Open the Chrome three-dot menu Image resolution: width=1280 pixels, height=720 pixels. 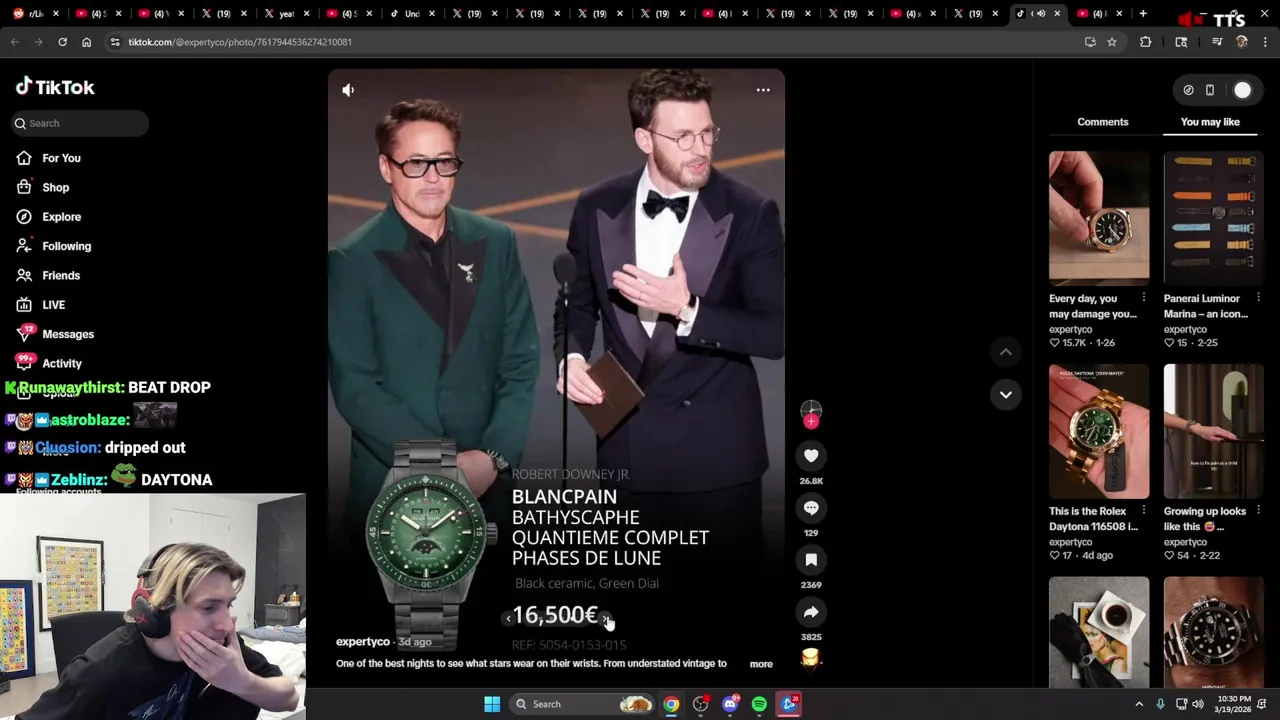[x=1266, y=42]
